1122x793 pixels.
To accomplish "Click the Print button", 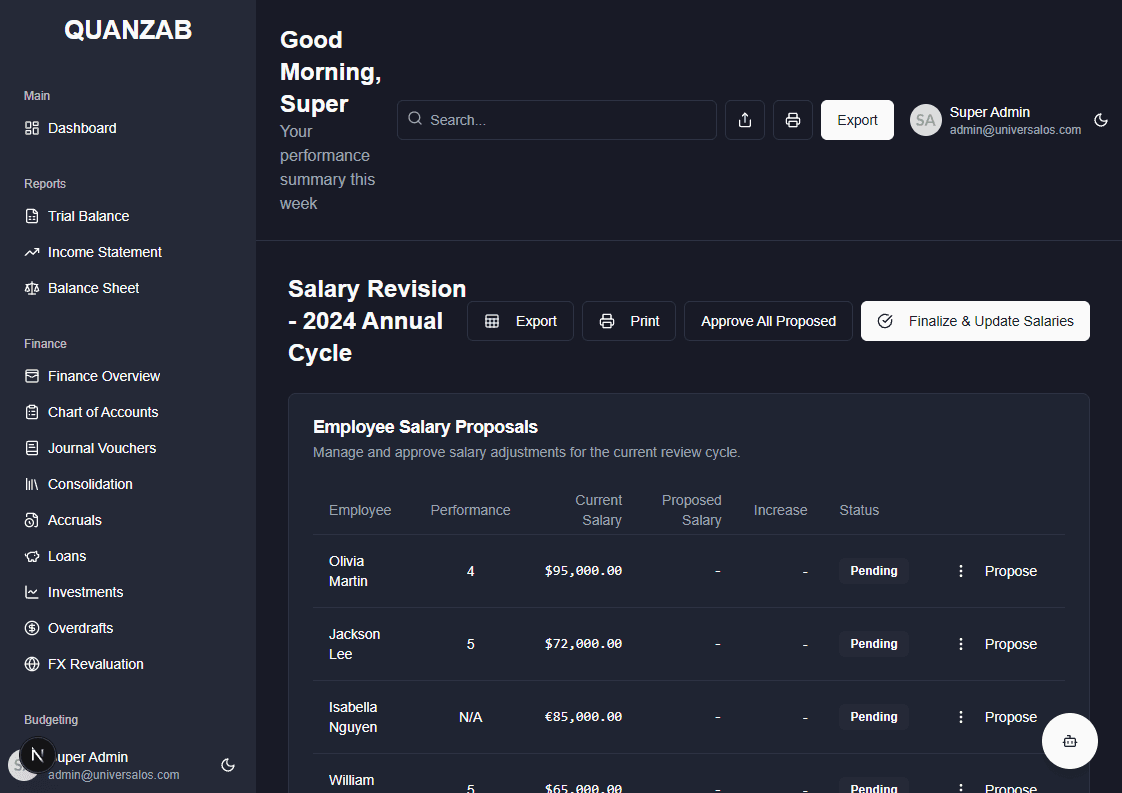I will coord(629,321).
